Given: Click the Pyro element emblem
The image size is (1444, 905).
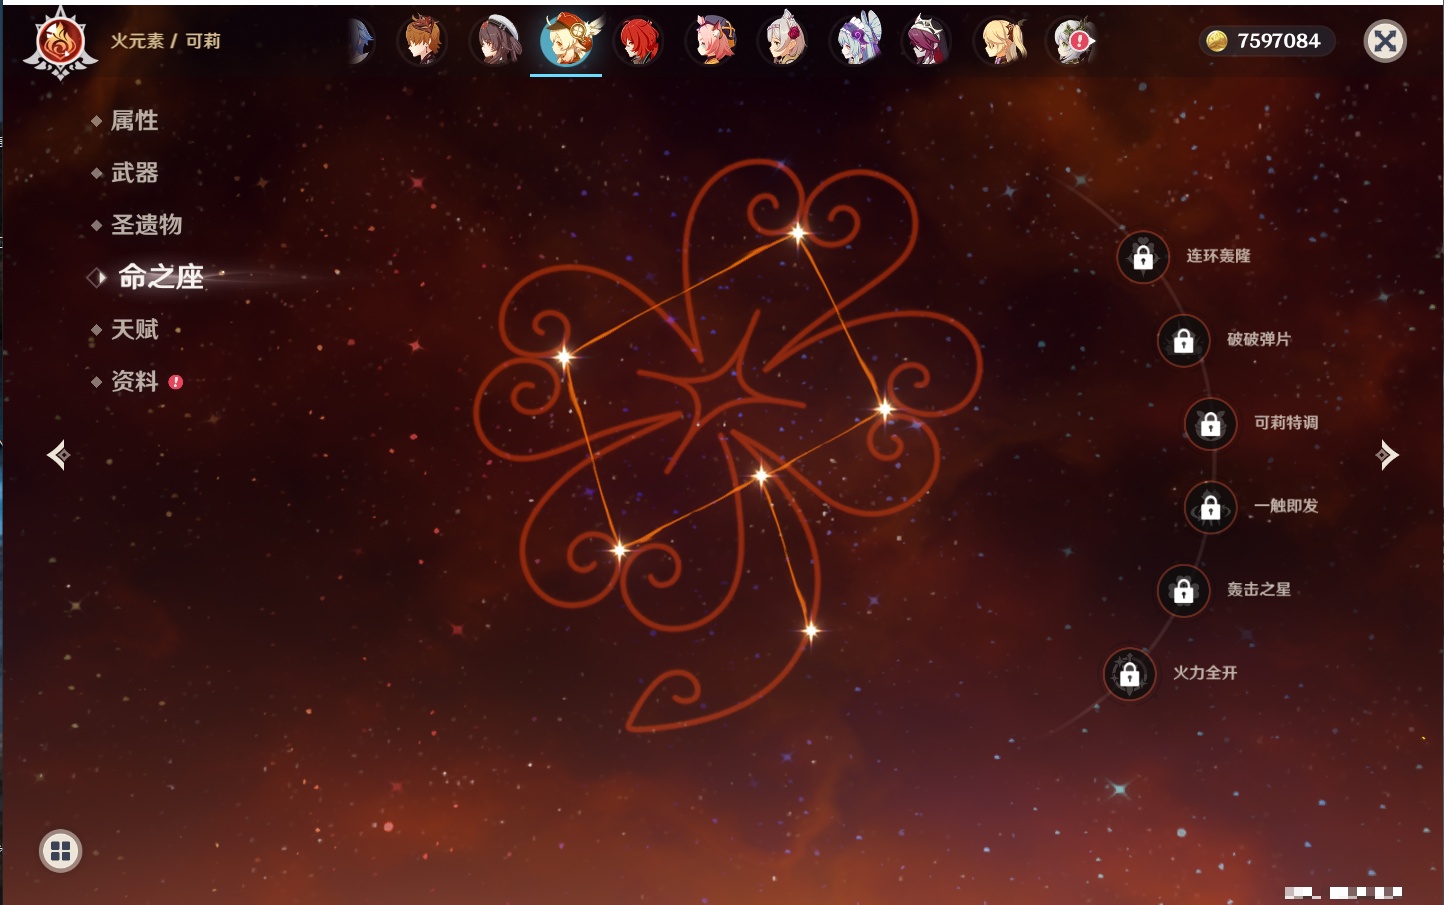Looking at the screenshot, I should [60, 42].
